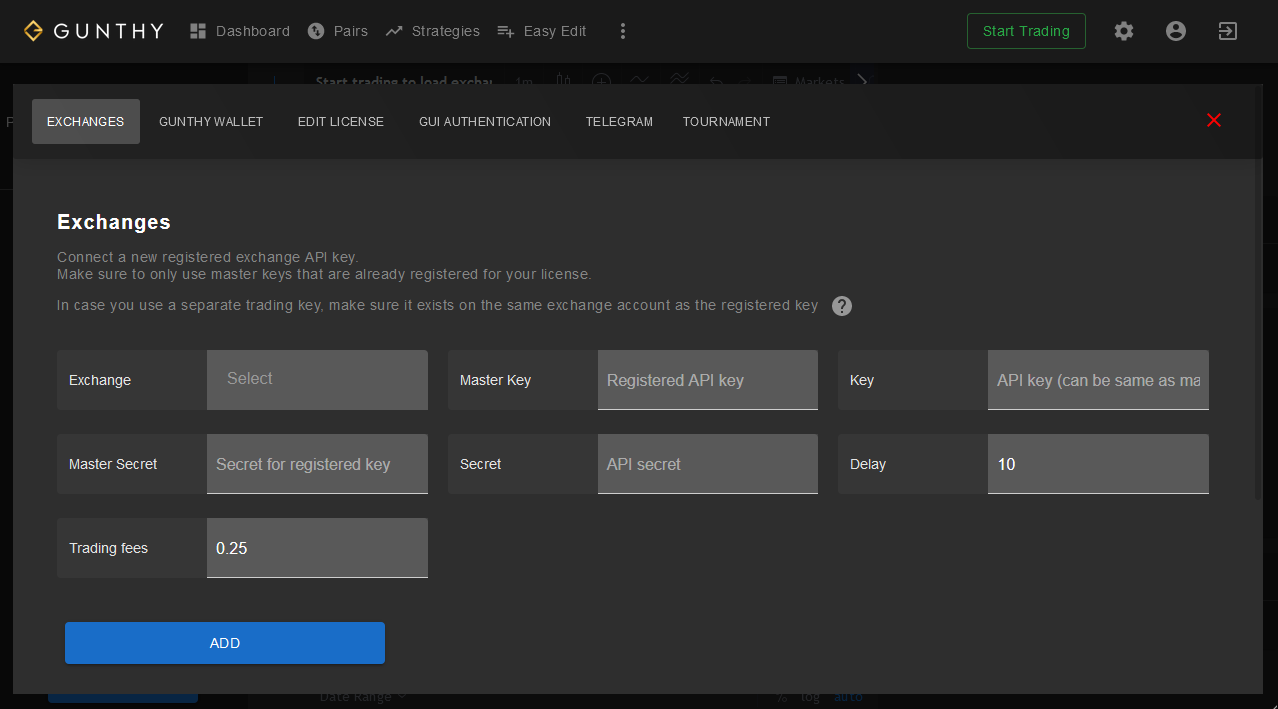
Task: Switch to the Gunthy Wallet tab
Action: (x=211, y=122)
